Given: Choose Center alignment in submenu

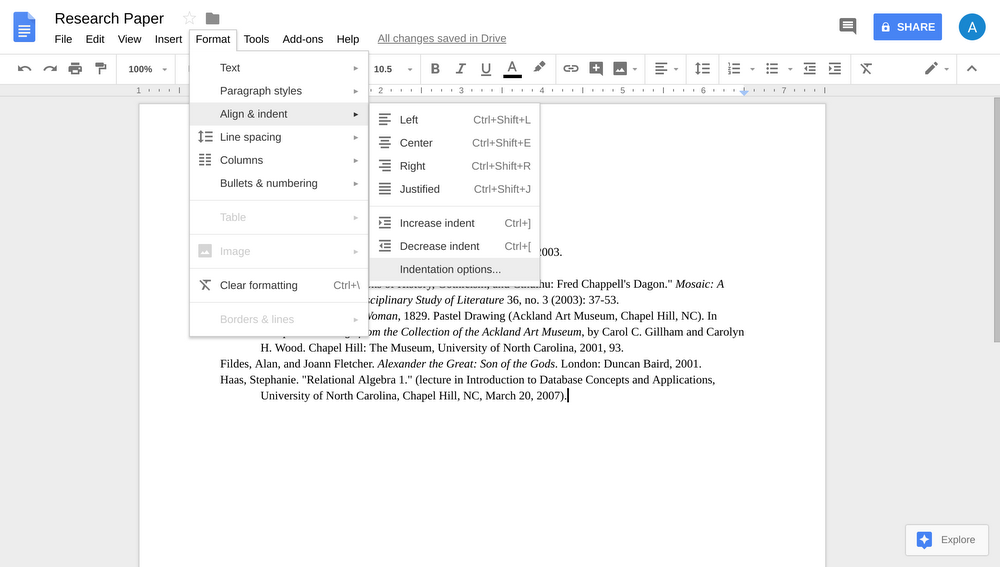Looking at the screenshot, I should pos(455,143).
